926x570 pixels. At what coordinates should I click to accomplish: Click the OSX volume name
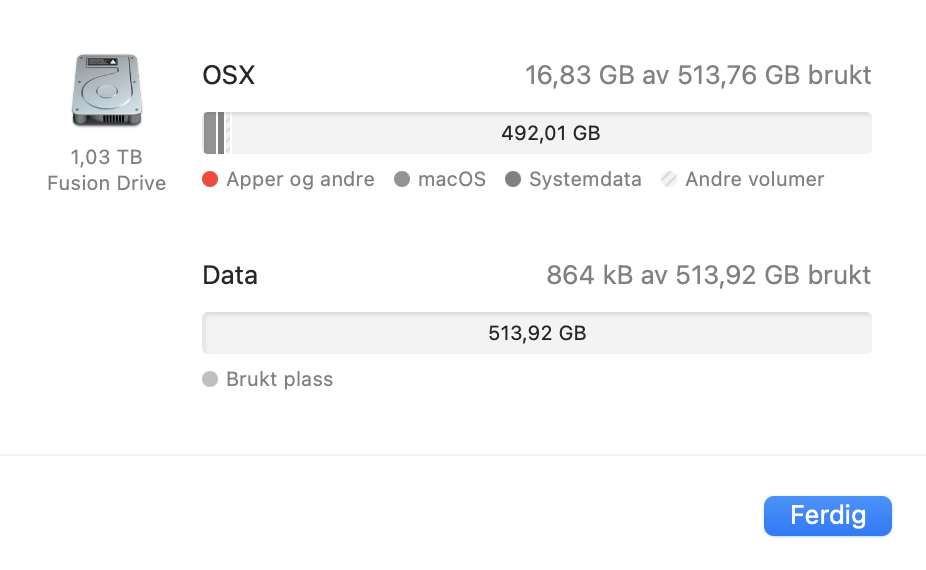[x=229, y=75]
